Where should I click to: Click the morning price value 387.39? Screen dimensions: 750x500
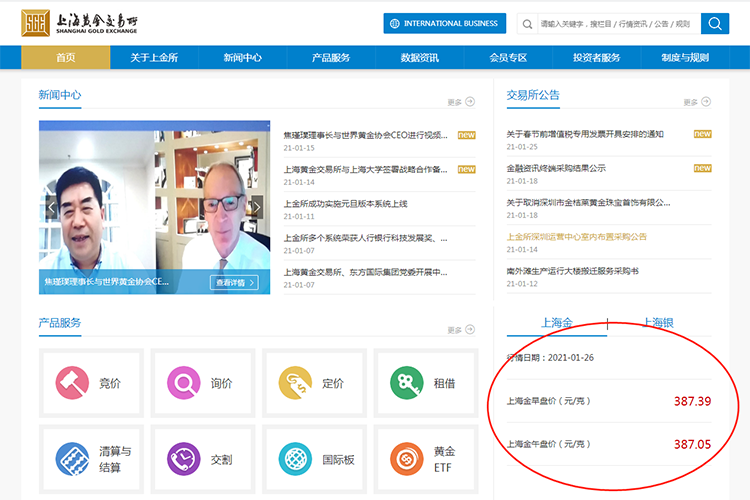[692, 401]
